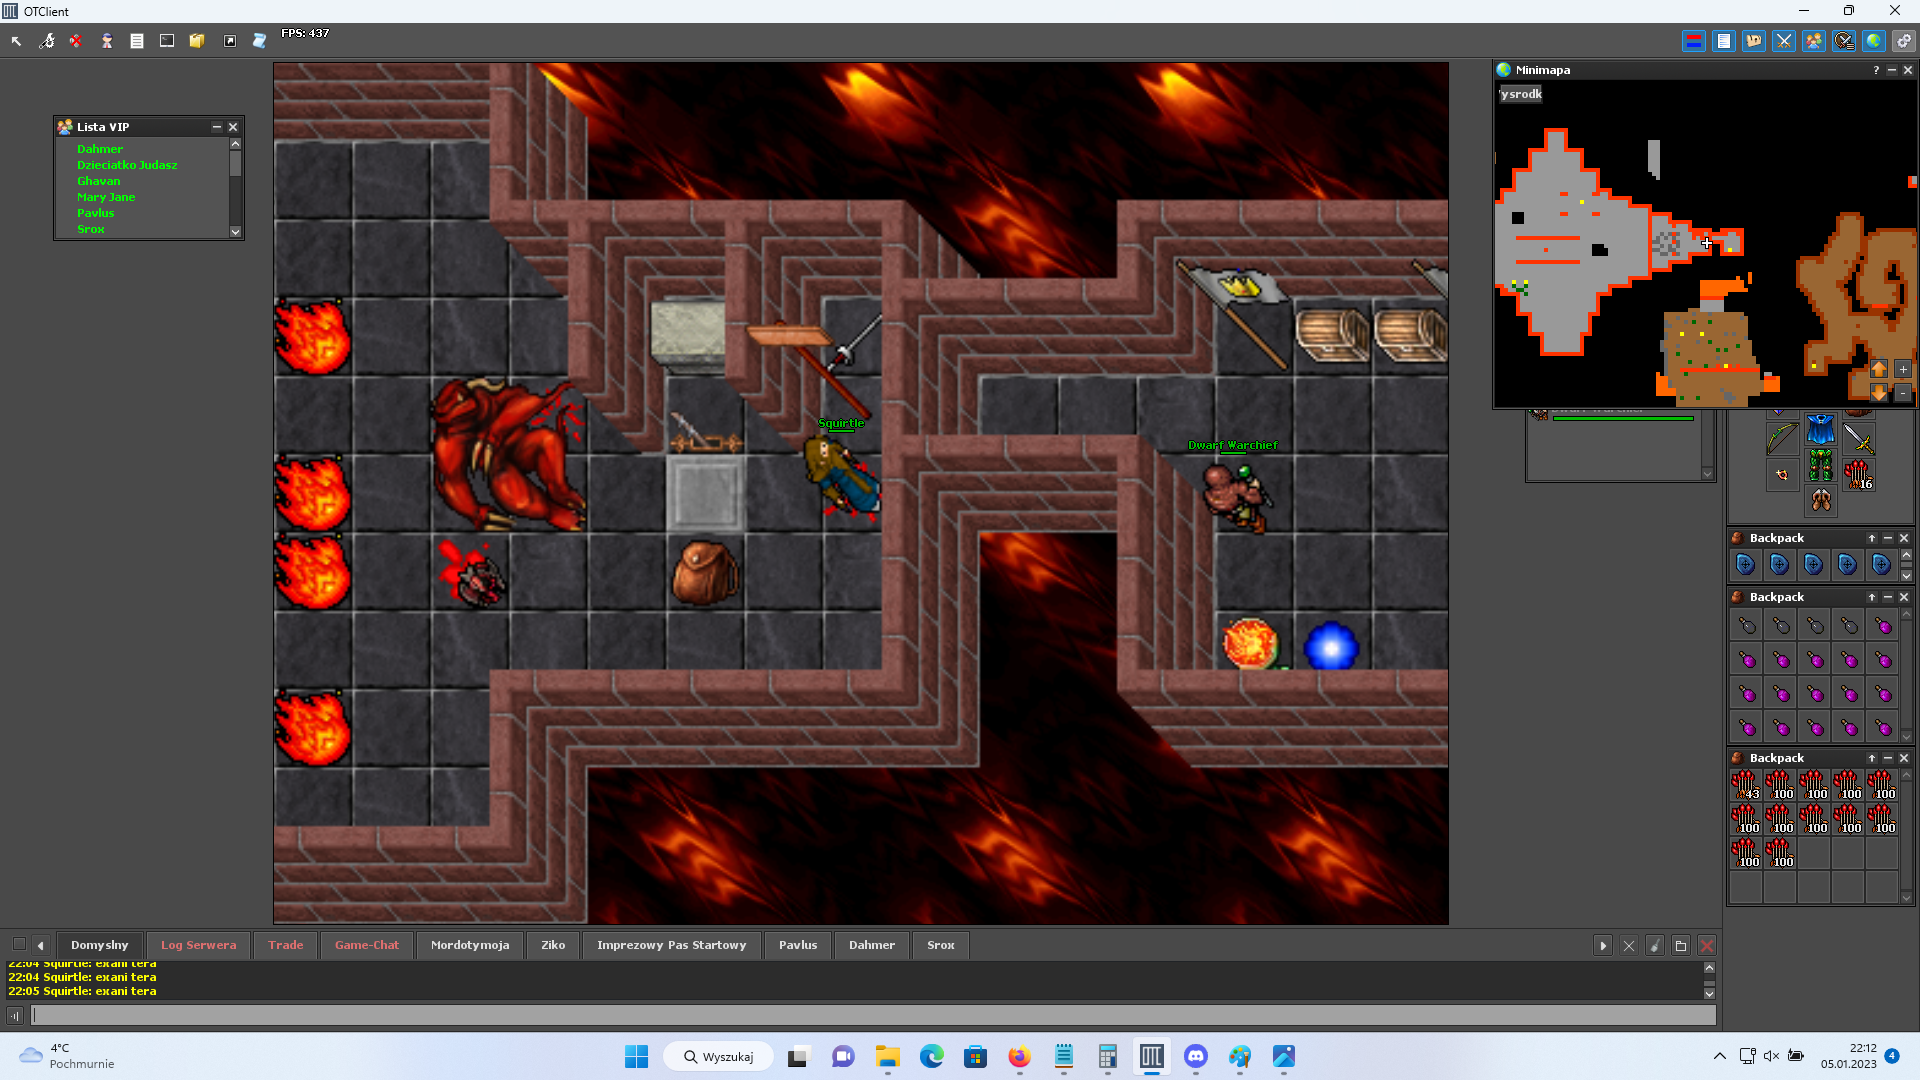Screen dimensions: 1920x1080
Task: Minimize the third Backpack panel
Action: point(1888,759)
